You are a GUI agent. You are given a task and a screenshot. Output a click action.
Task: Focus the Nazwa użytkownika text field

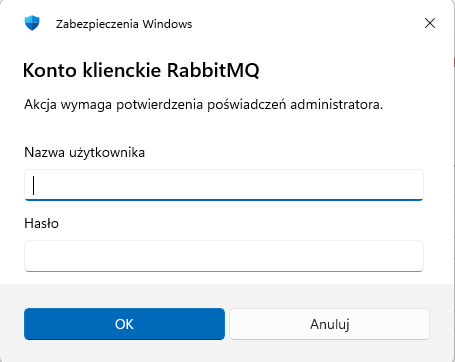224,185
